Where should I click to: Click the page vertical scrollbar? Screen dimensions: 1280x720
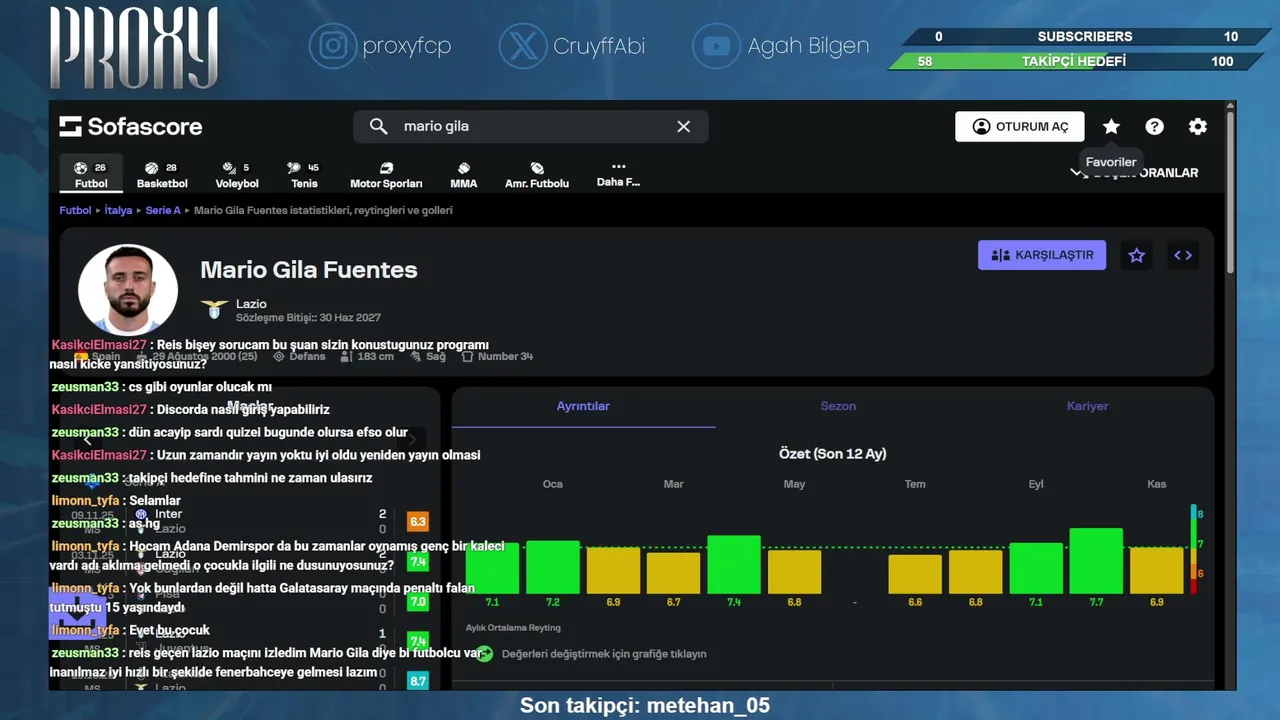(1230, 195)
